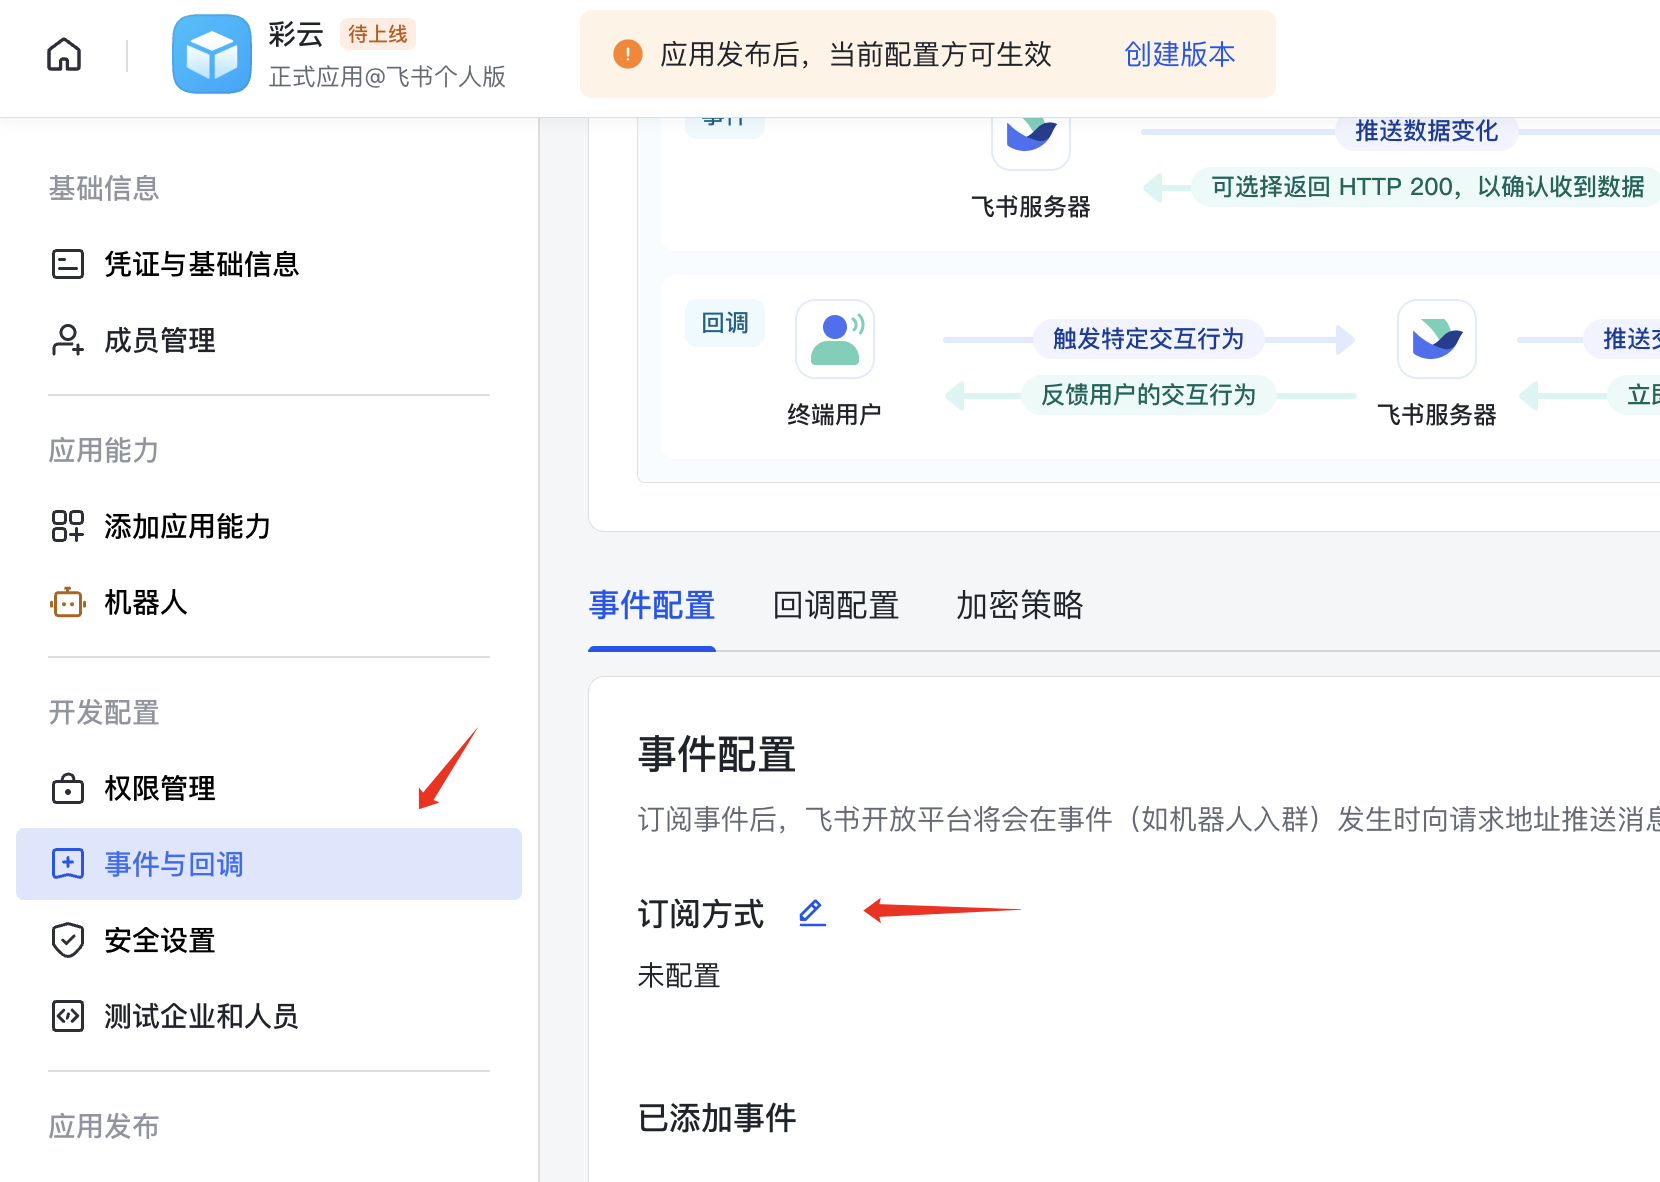This screenshot has width=1660, height=1182.
Task: Select the 事件配置 tab
Action: click(x=651, y=606)
